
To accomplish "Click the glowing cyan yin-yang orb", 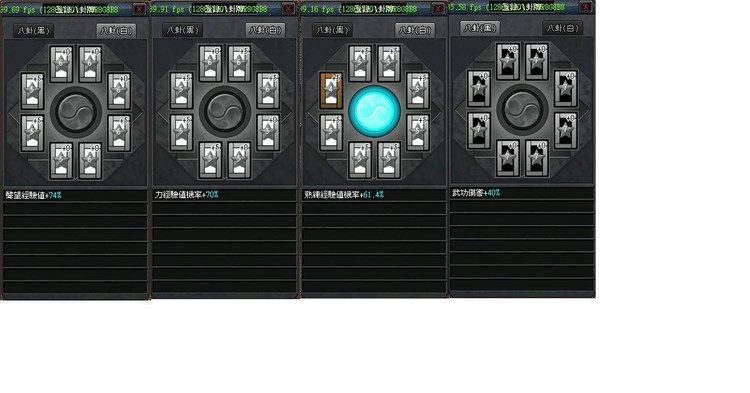I will tap(375, 111).
